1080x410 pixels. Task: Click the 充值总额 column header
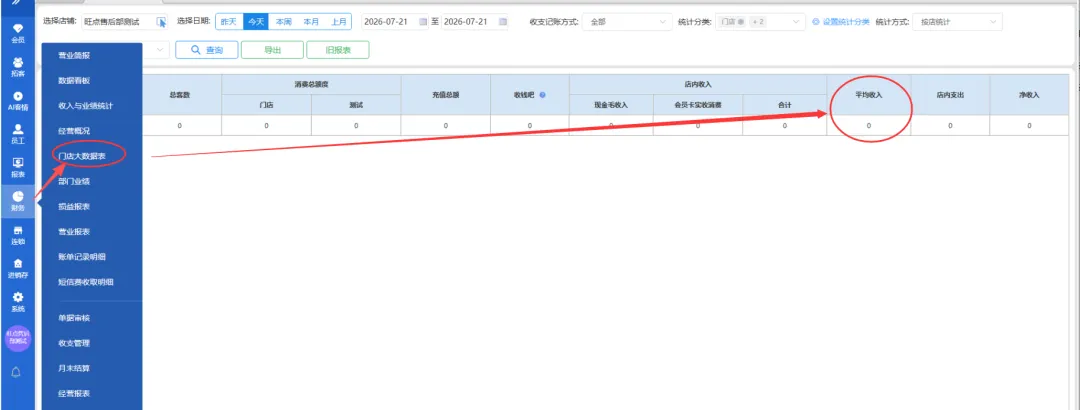tap(446, 95)
